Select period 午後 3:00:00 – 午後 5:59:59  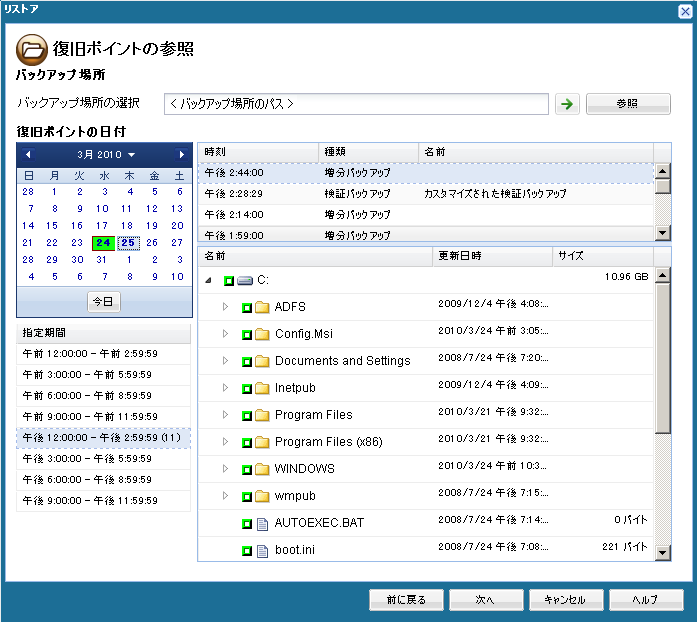pos(104,459)
